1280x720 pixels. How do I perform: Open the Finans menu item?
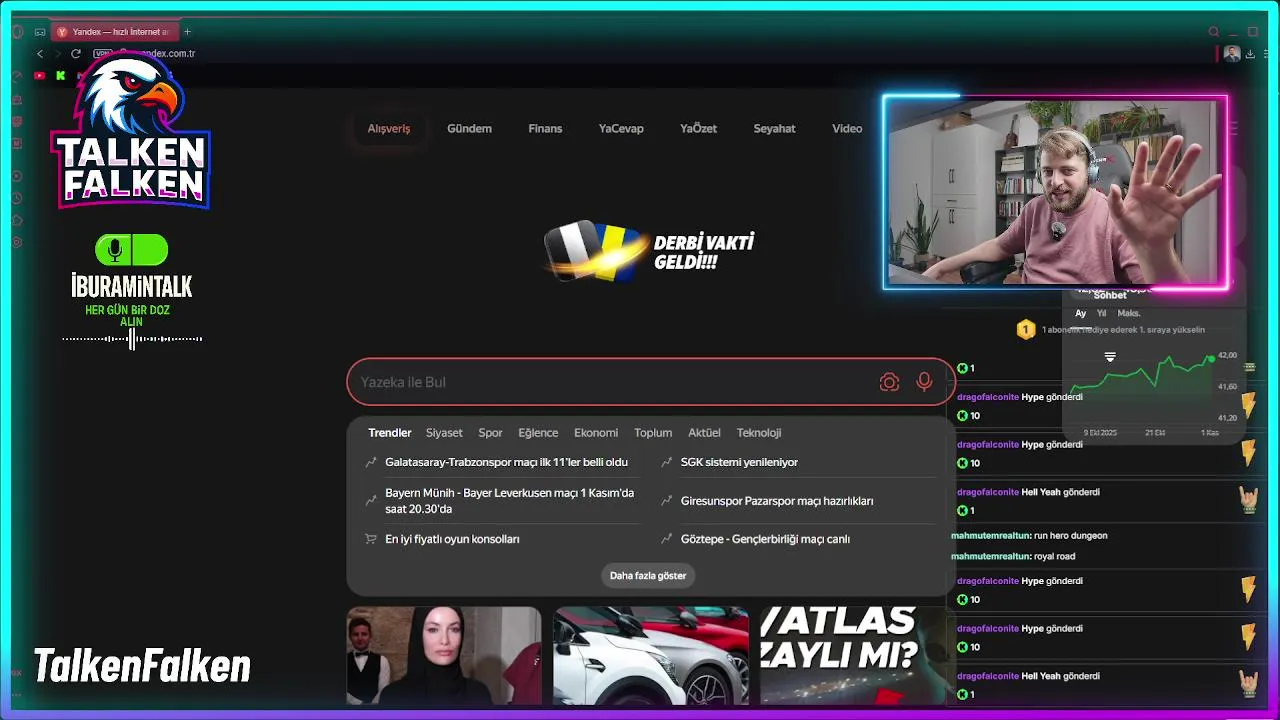coord(545,128)
